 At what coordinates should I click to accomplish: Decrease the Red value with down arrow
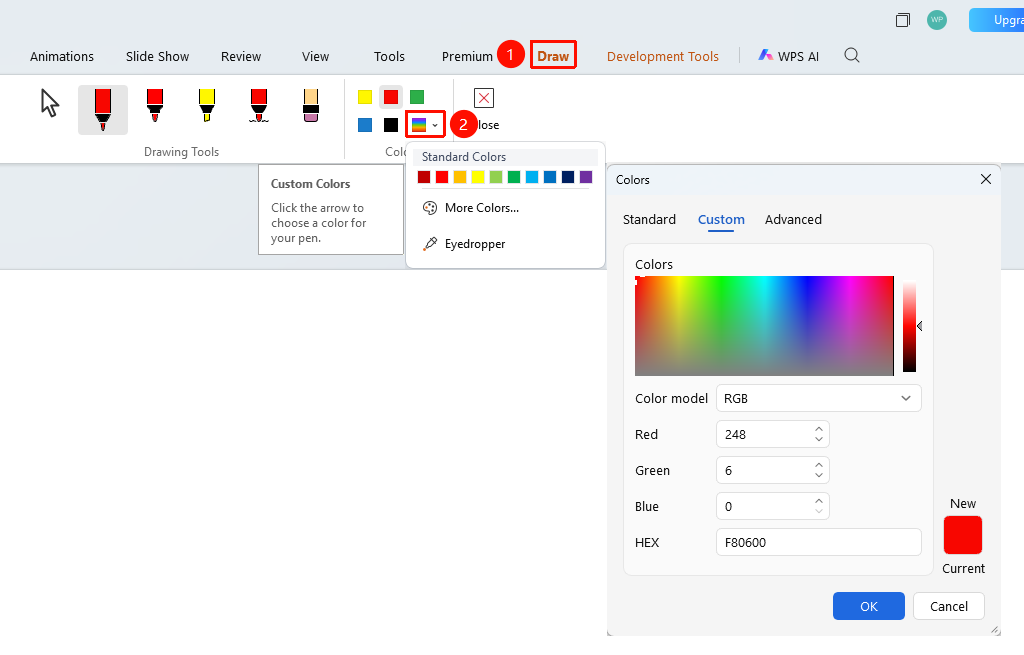click(x=819, y=439)
